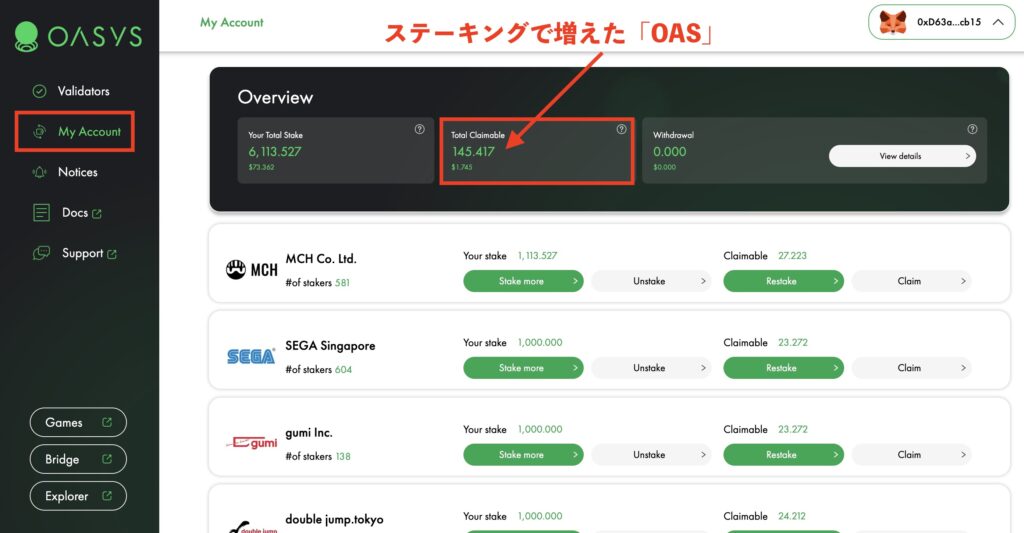This screenshot has width=1024, height=533.
Task: Click the Notices bell icon
Action: [x=39, y=172]
